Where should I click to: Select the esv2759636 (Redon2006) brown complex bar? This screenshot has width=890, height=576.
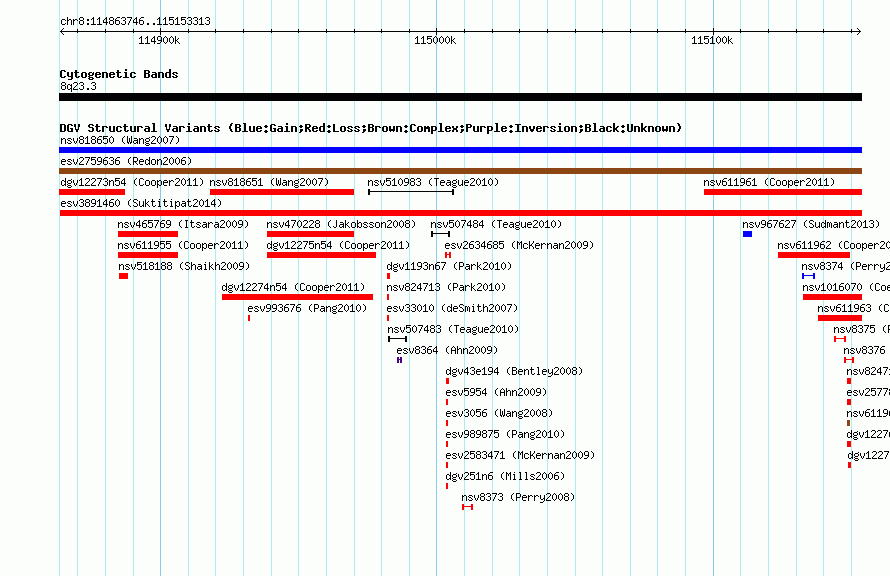pos(460,171)
